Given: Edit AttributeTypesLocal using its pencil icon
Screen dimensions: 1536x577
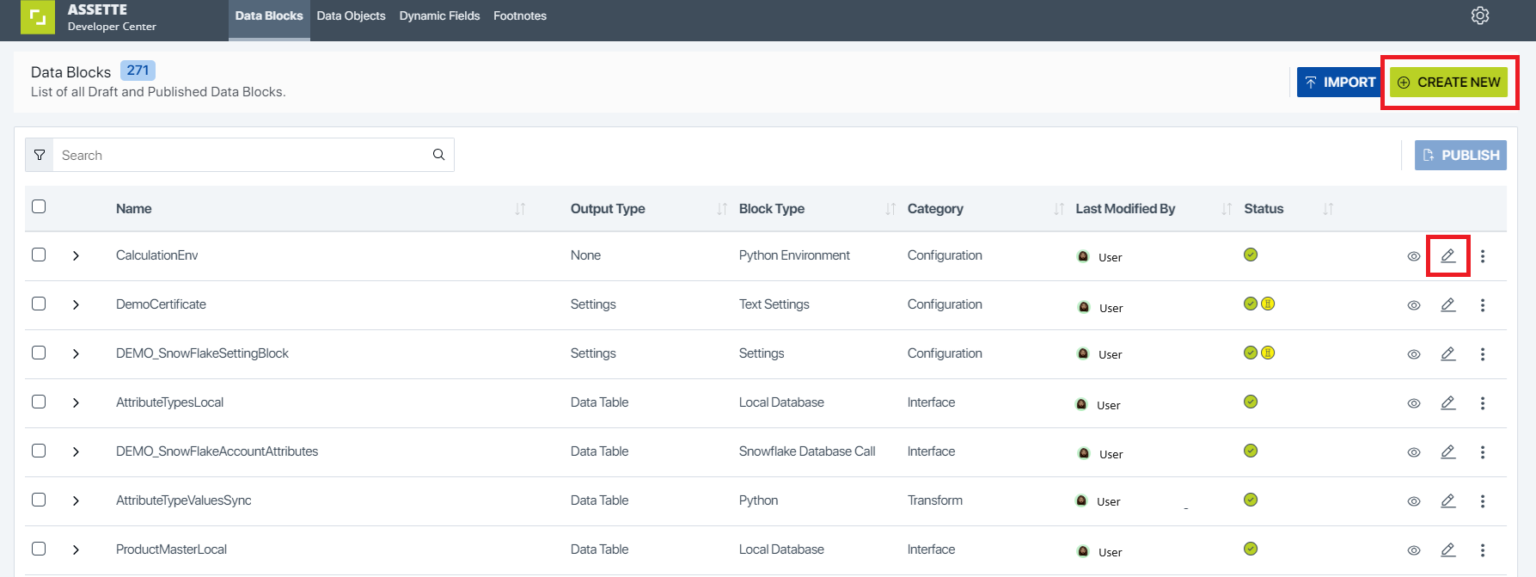Looking at the screenshot, I should pos(1448,402).
